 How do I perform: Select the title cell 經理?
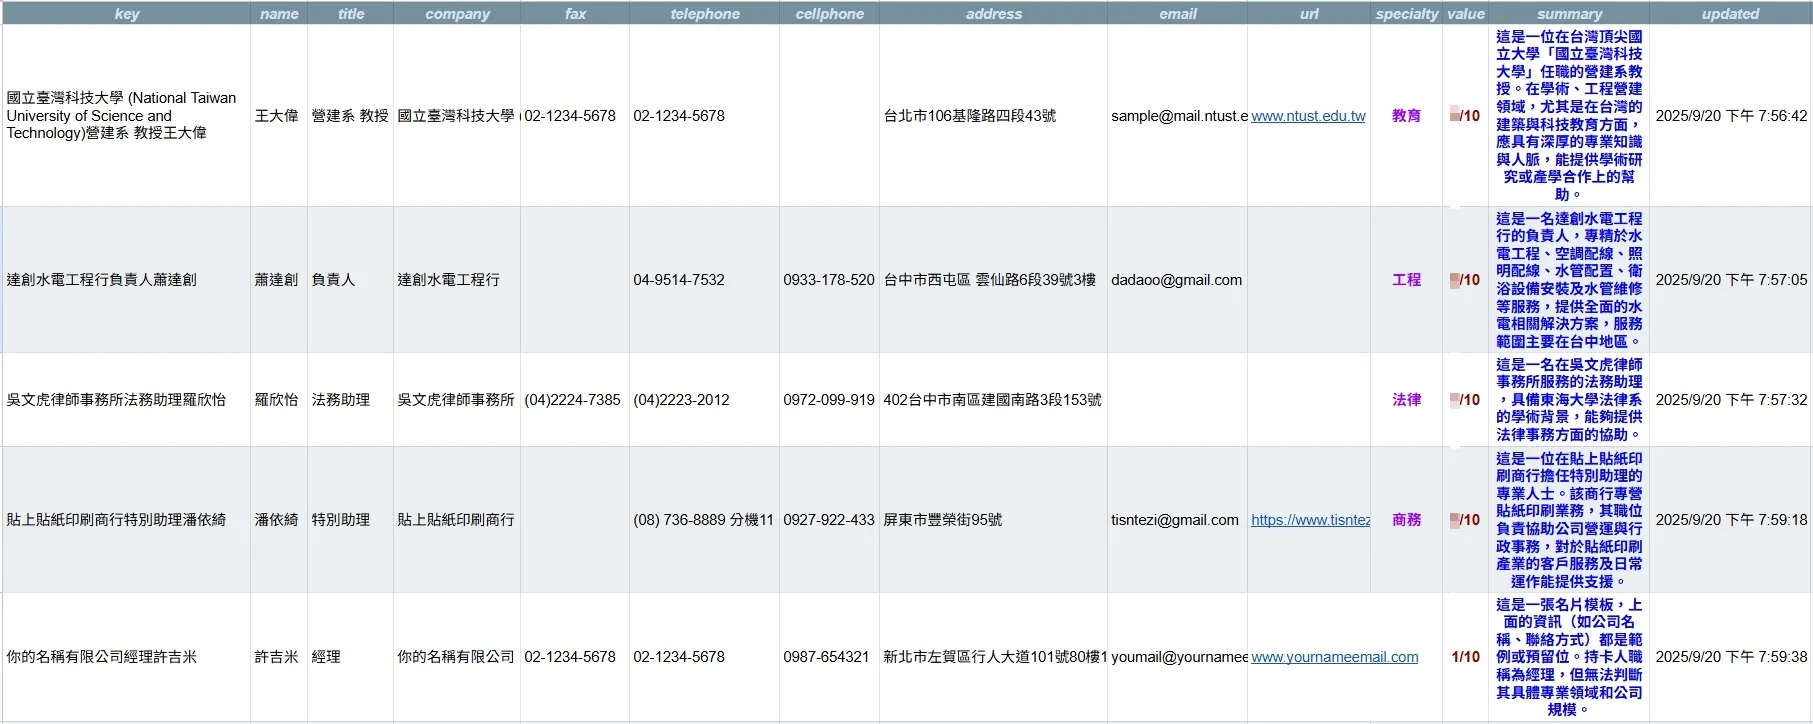350,657
